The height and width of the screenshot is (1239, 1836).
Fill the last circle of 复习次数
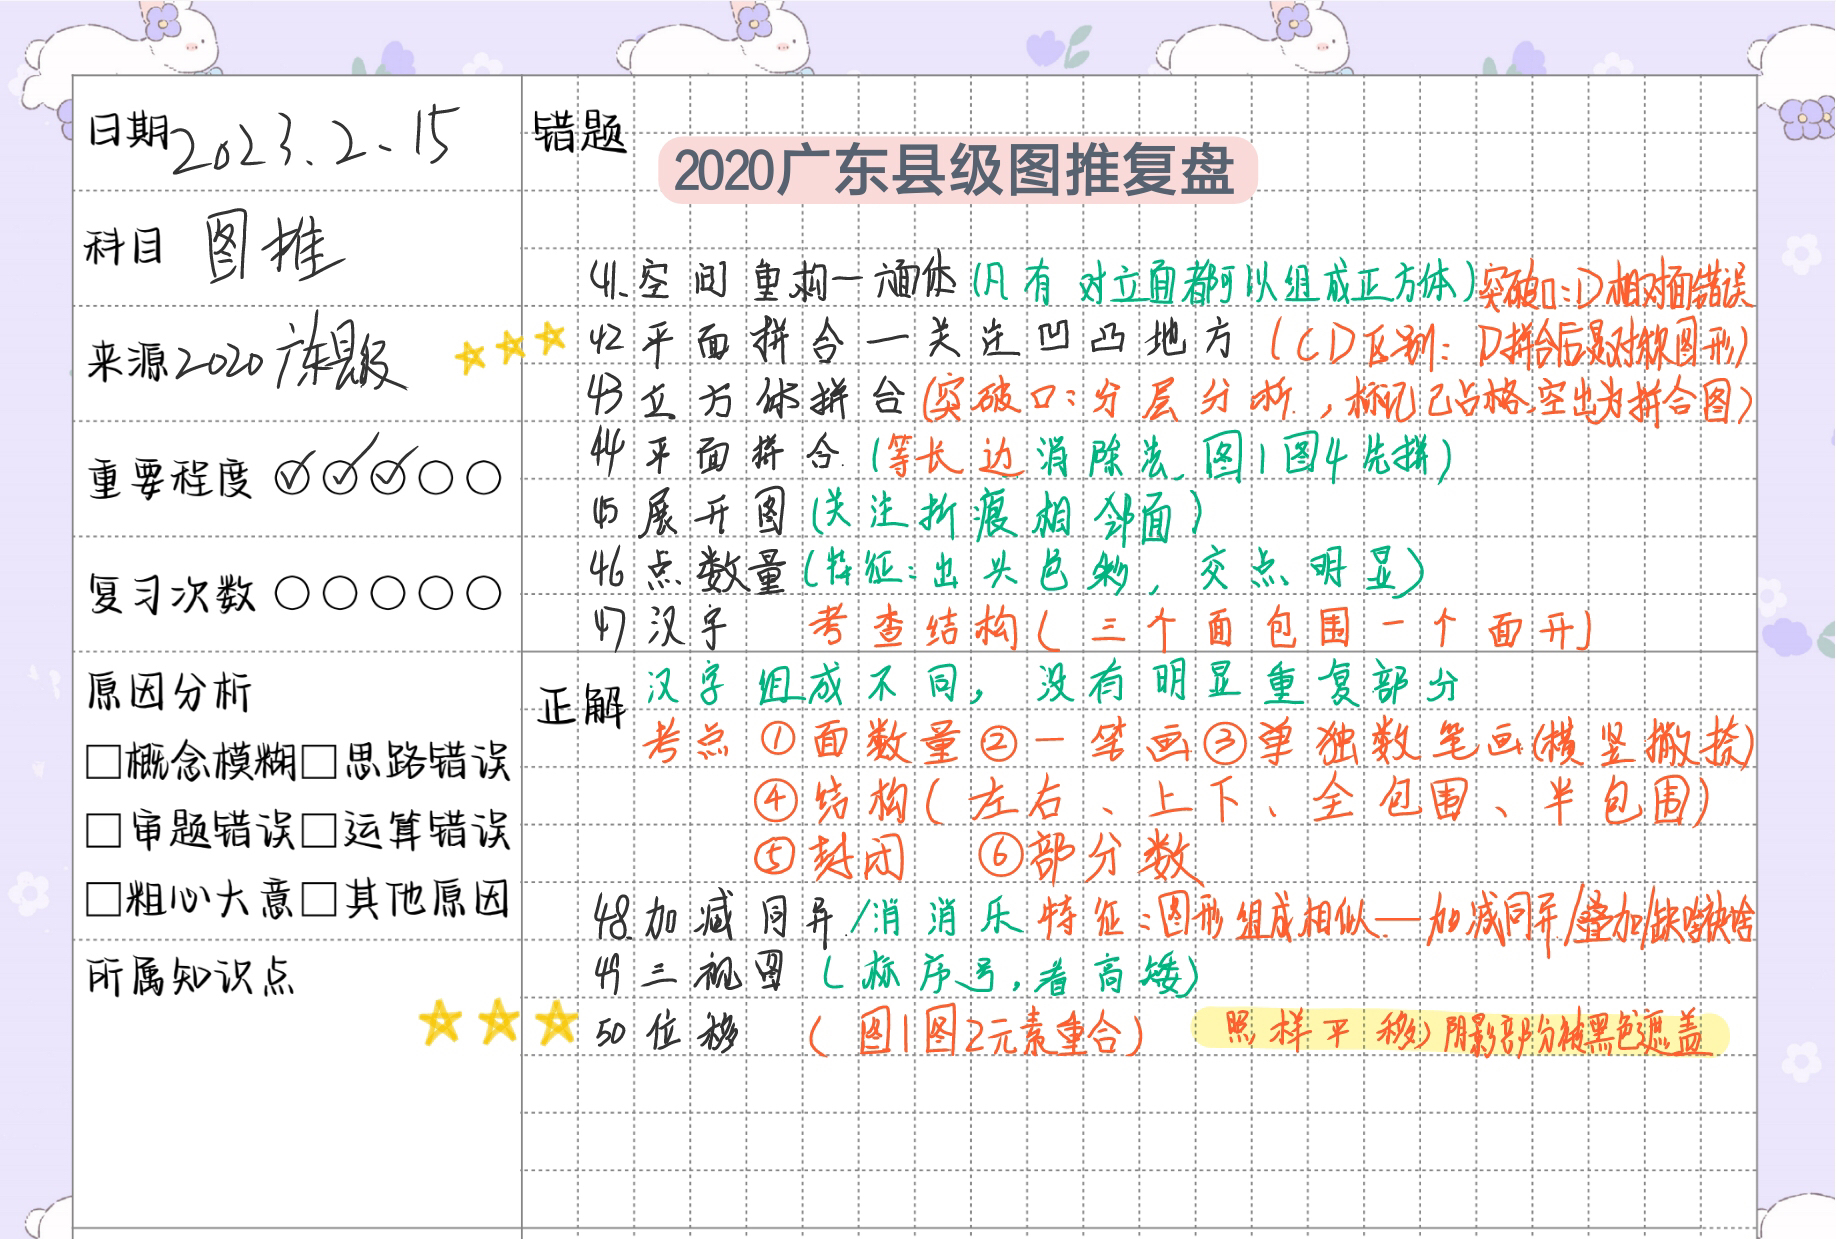click(x=484, y=594)
